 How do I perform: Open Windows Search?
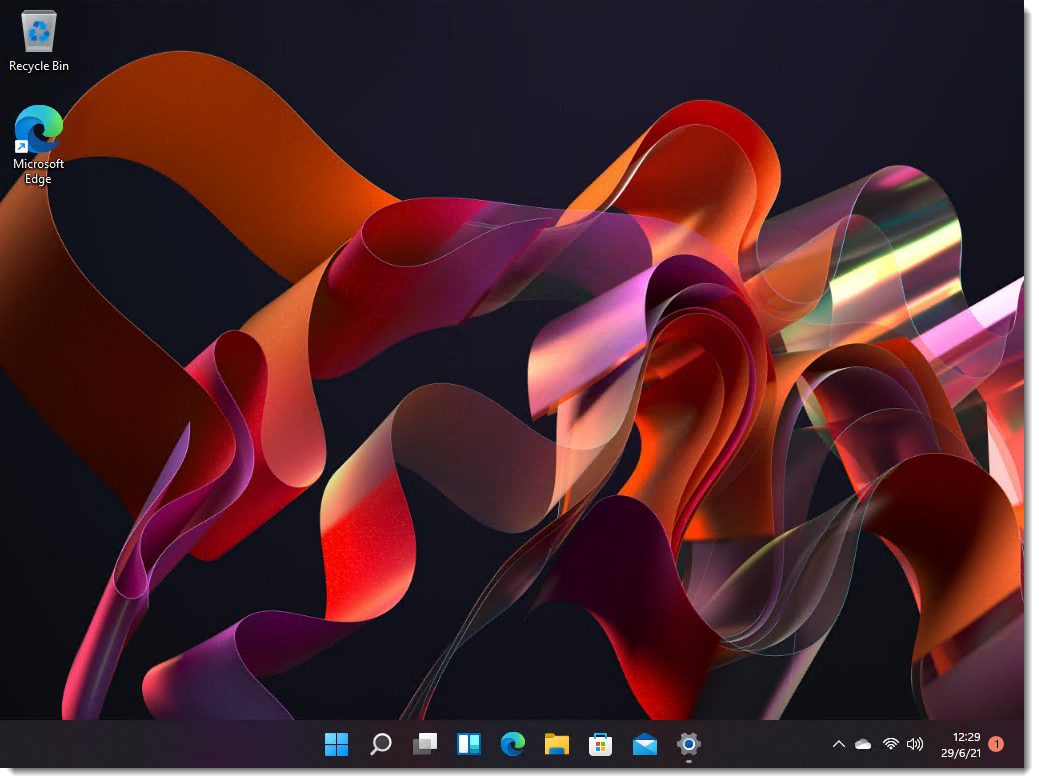tap(380, 745)
